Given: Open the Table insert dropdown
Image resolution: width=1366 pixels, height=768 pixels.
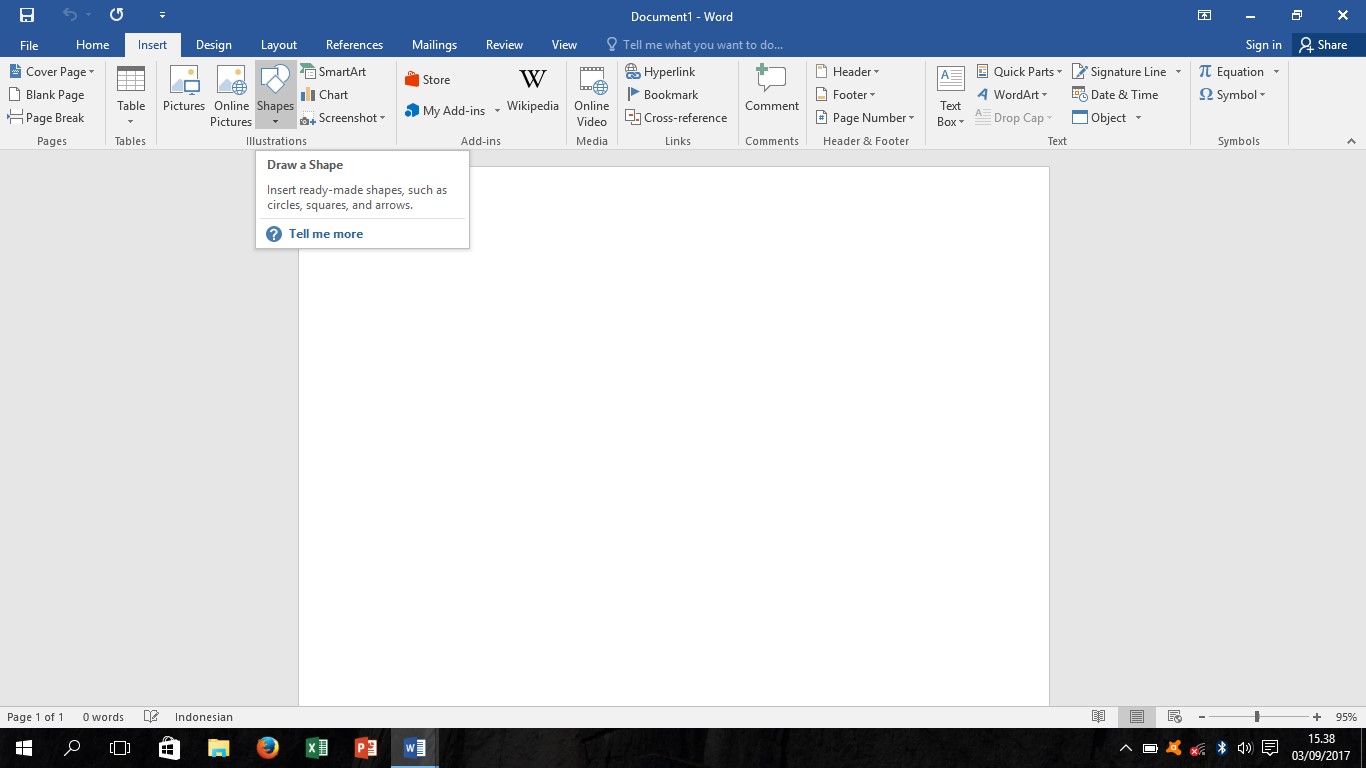Looking at the screenshot, I should (131, 95).
